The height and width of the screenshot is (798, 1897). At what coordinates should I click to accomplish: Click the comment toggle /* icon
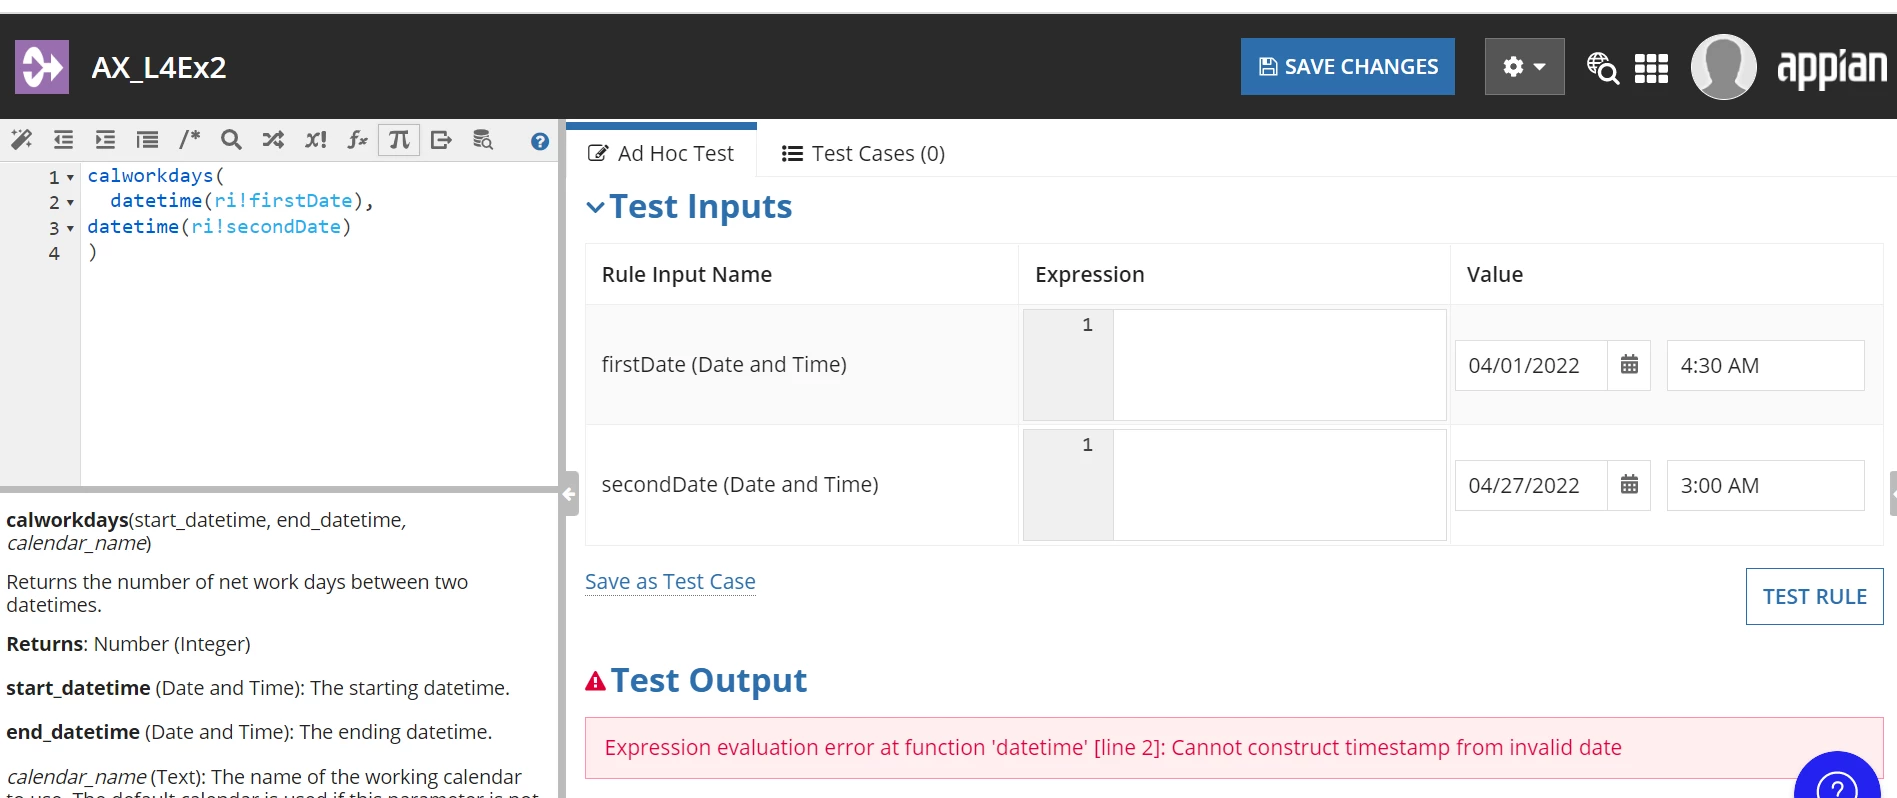click(x=189, y=140)
